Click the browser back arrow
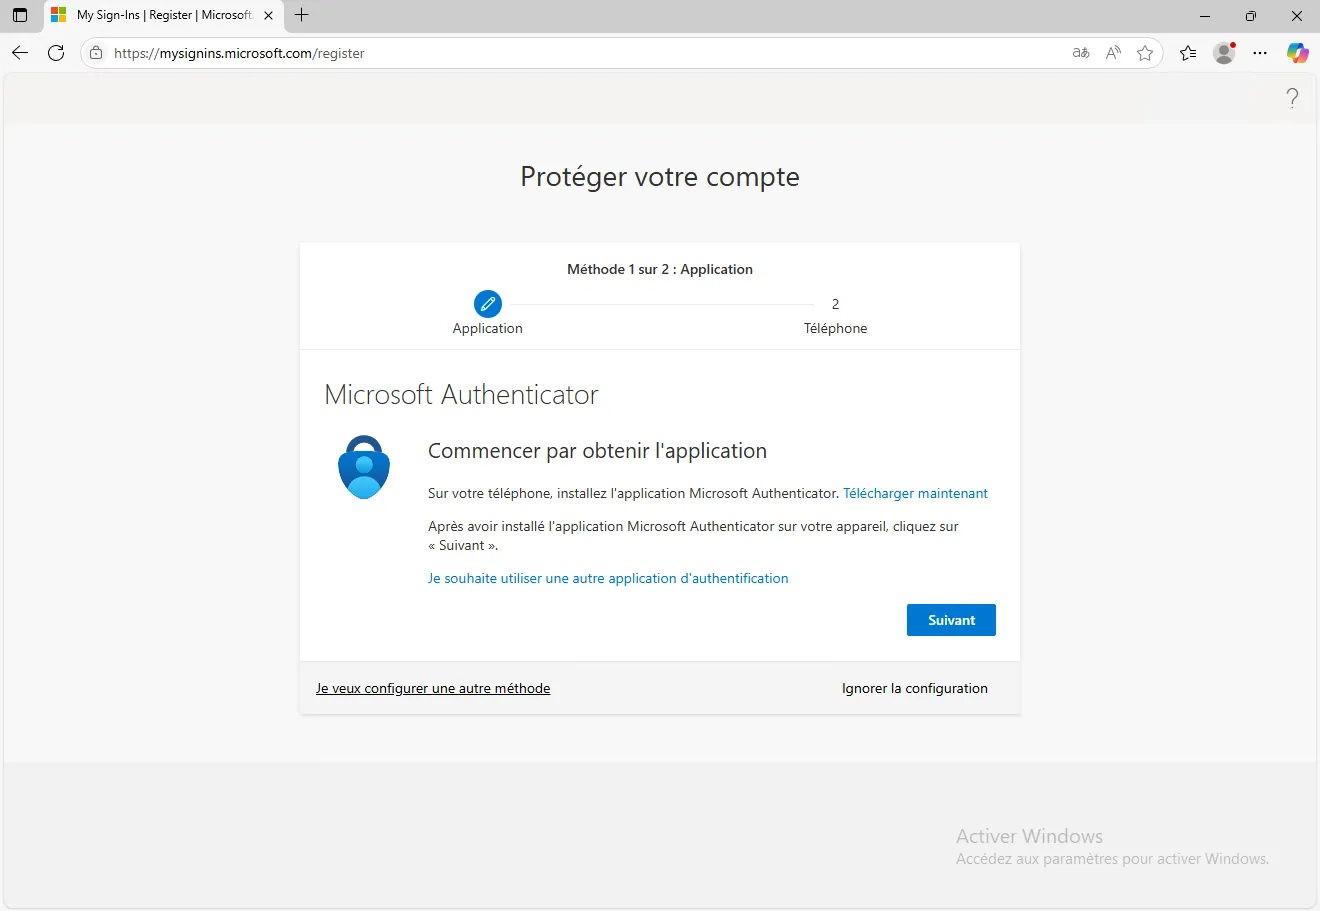The width and height of the screenshot is (1320, 911). pyautogui.click(x=20, y=53)
